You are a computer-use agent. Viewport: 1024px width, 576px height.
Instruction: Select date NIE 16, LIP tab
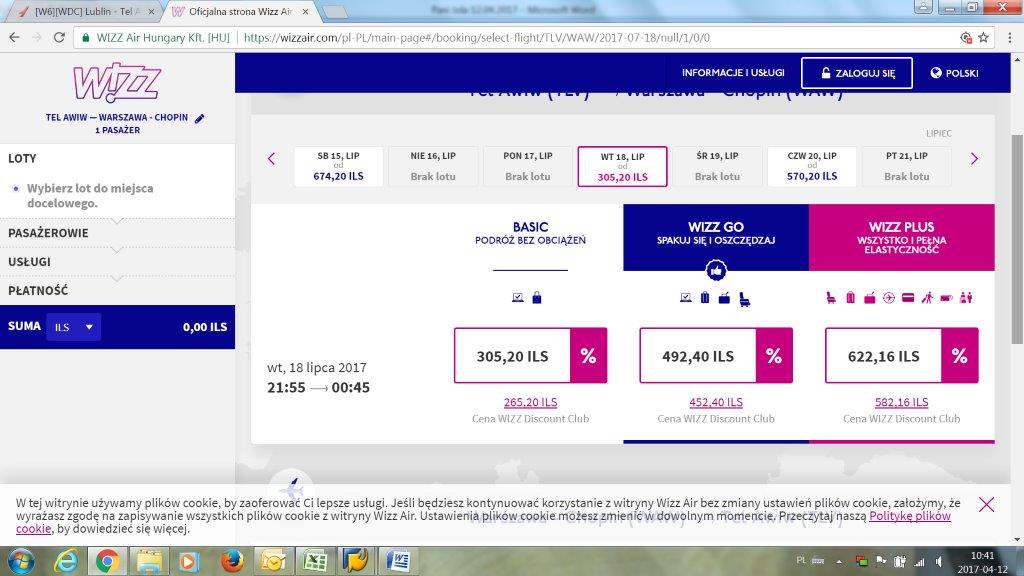pos(433,167)
